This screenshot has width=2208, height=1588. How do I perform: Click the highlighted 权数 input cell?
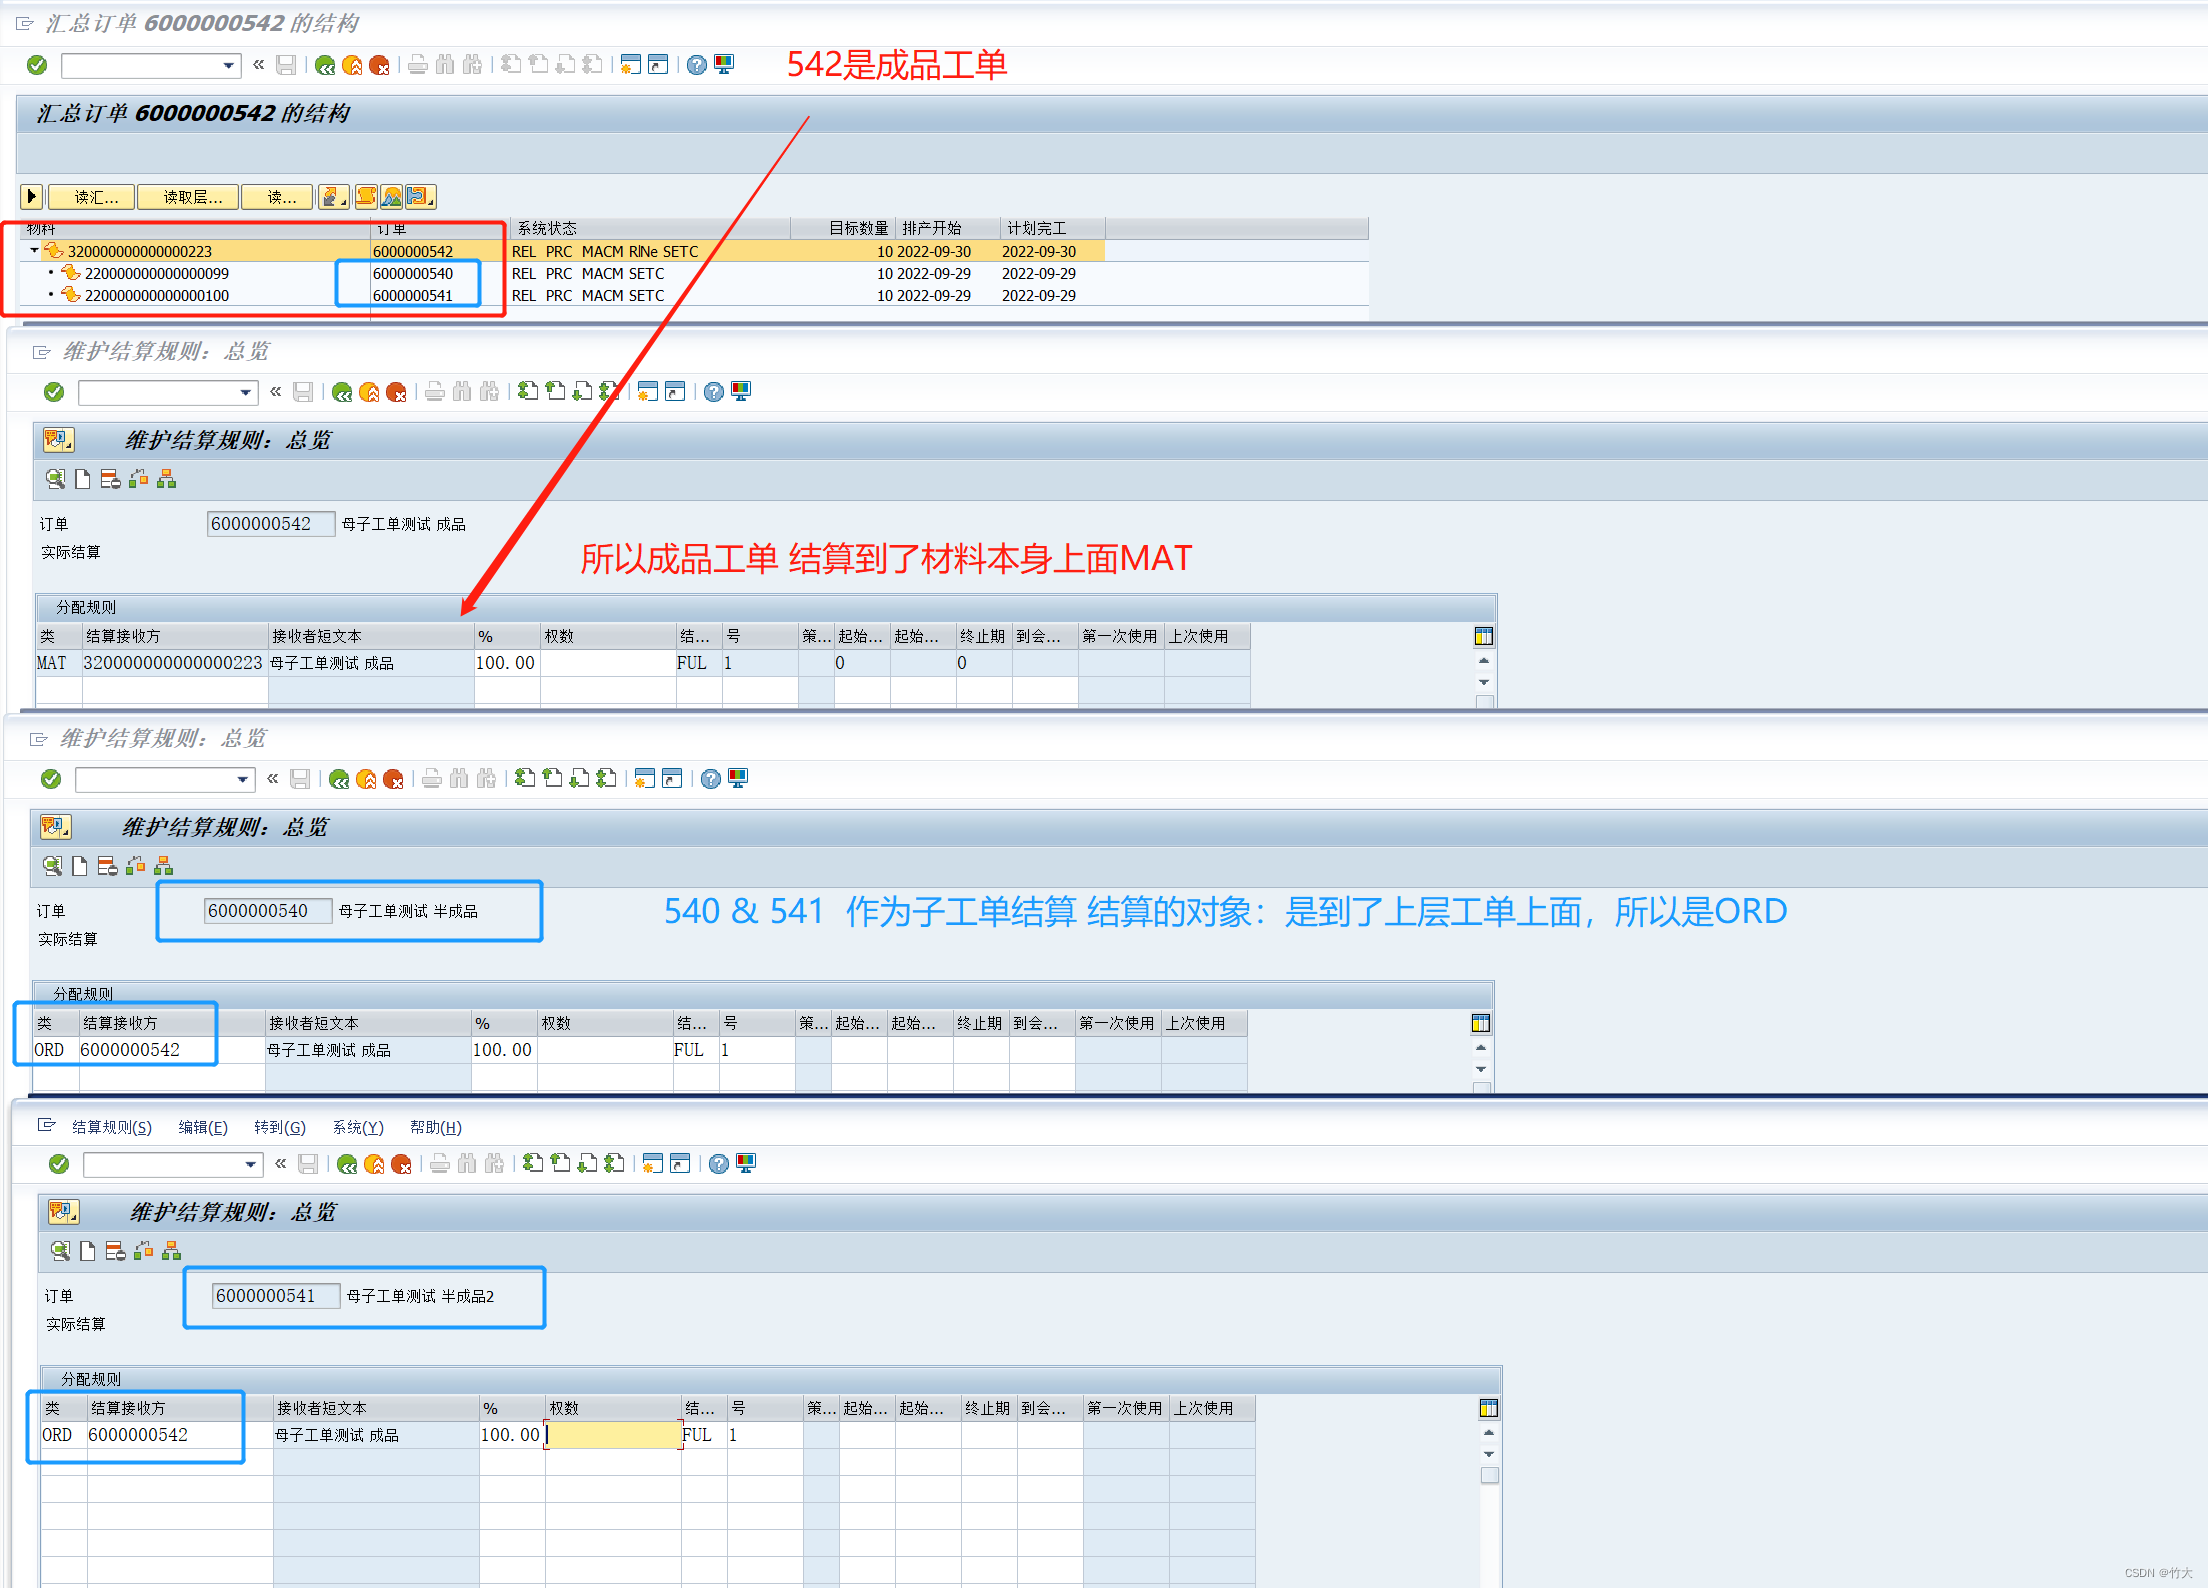tap(613, 1434)
